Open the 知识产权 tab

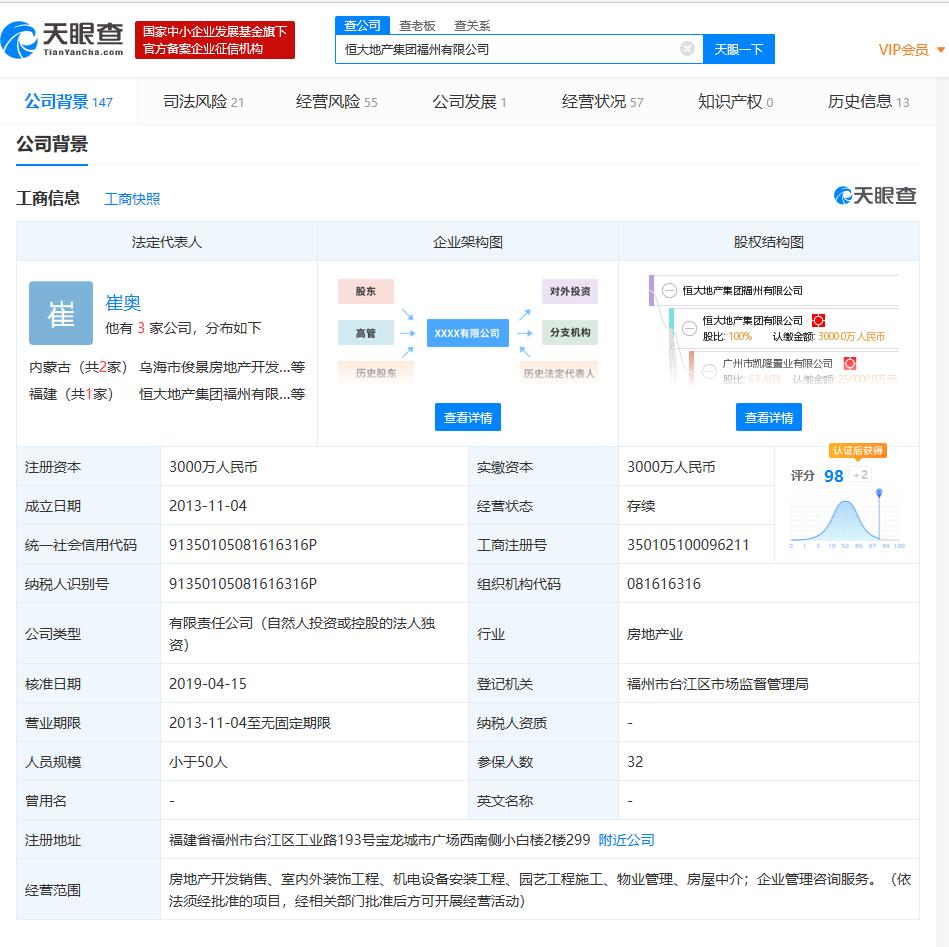tap(735, 102)
